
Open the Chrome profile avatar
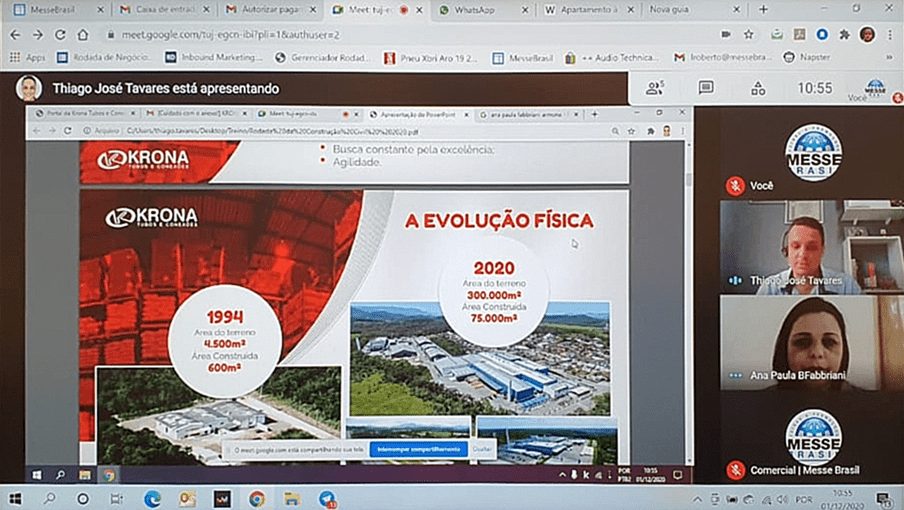tap(867, 35)
